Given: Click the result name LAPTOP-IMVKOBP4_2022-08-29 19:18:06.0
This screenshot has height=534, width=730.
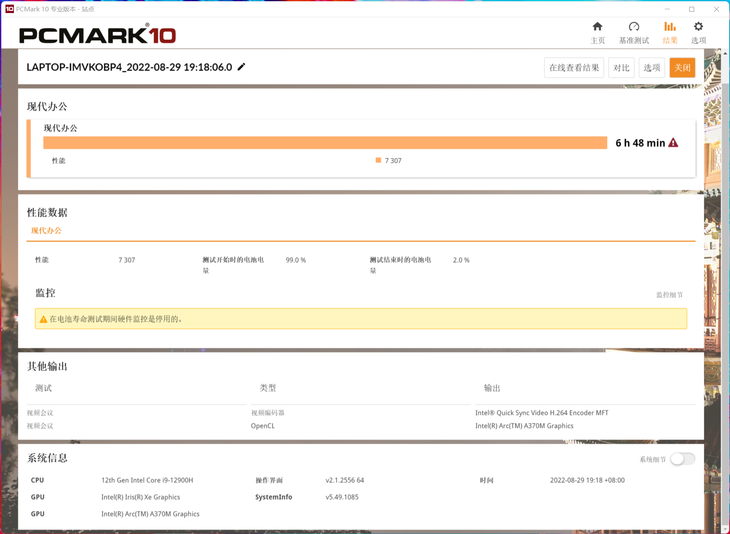Looking at the screenshot, I should tap(129, 67).
